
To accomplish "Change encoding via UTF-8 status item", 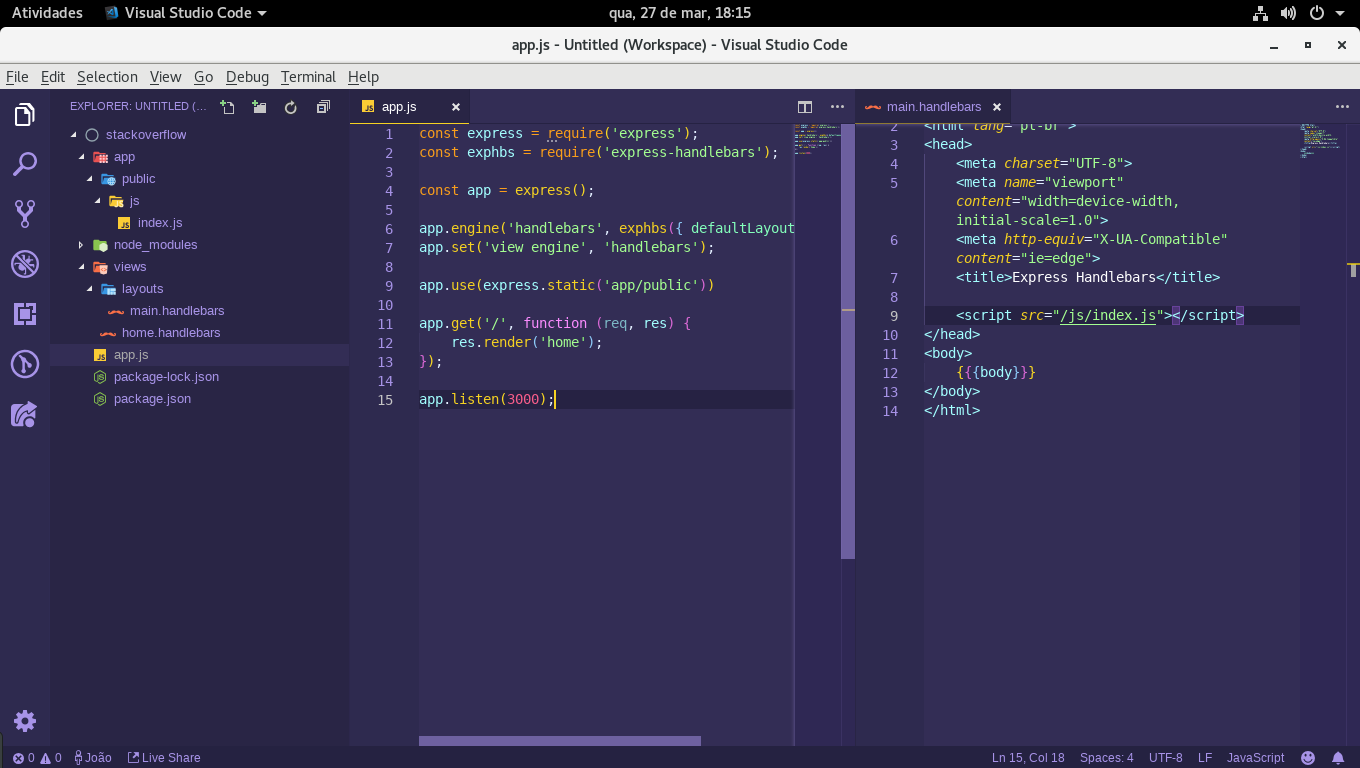I will coord(1166,758).
